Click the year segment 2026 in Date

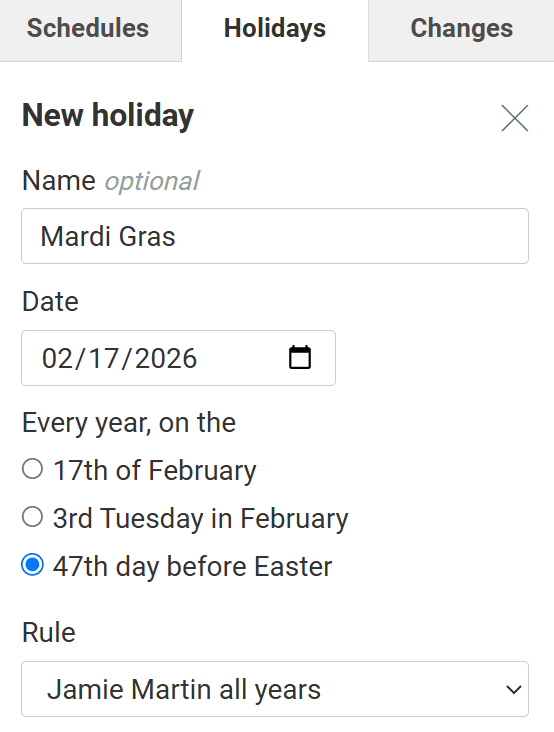pos(166,358)
